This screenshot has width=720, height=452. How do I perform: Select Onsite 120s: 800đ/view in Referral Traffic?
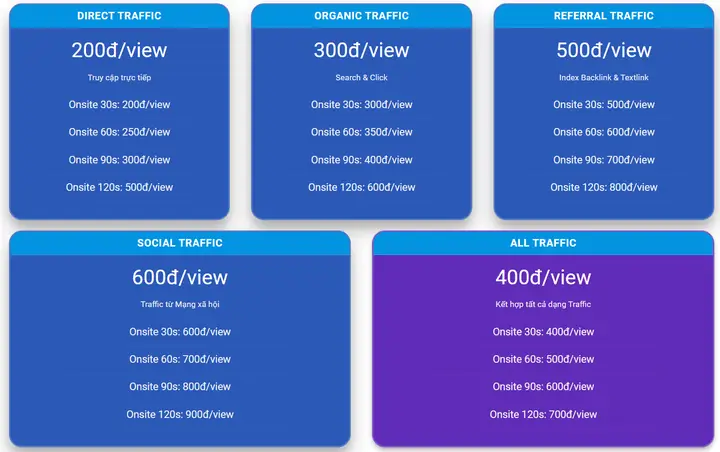tap(604, 187)
